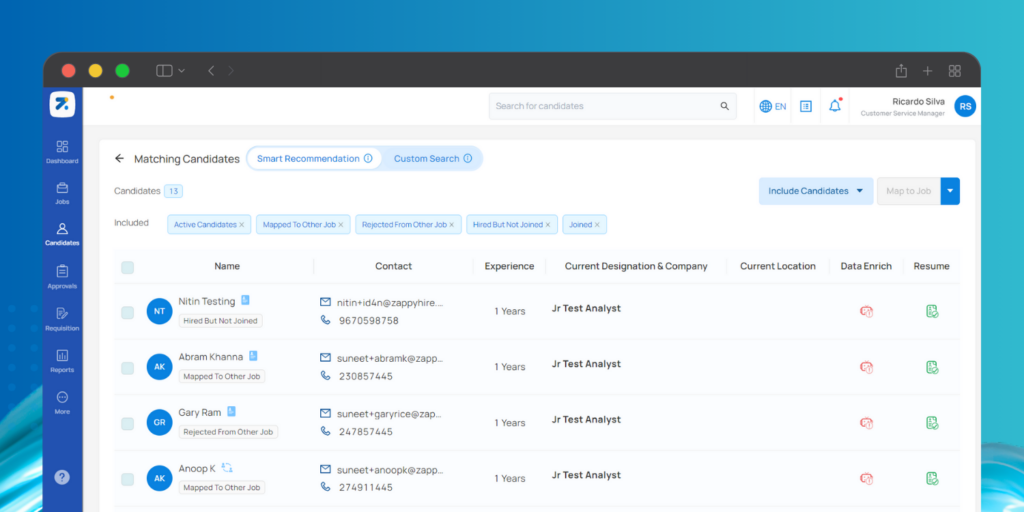Tick the select-all checkbox in table header

(127, 267)
